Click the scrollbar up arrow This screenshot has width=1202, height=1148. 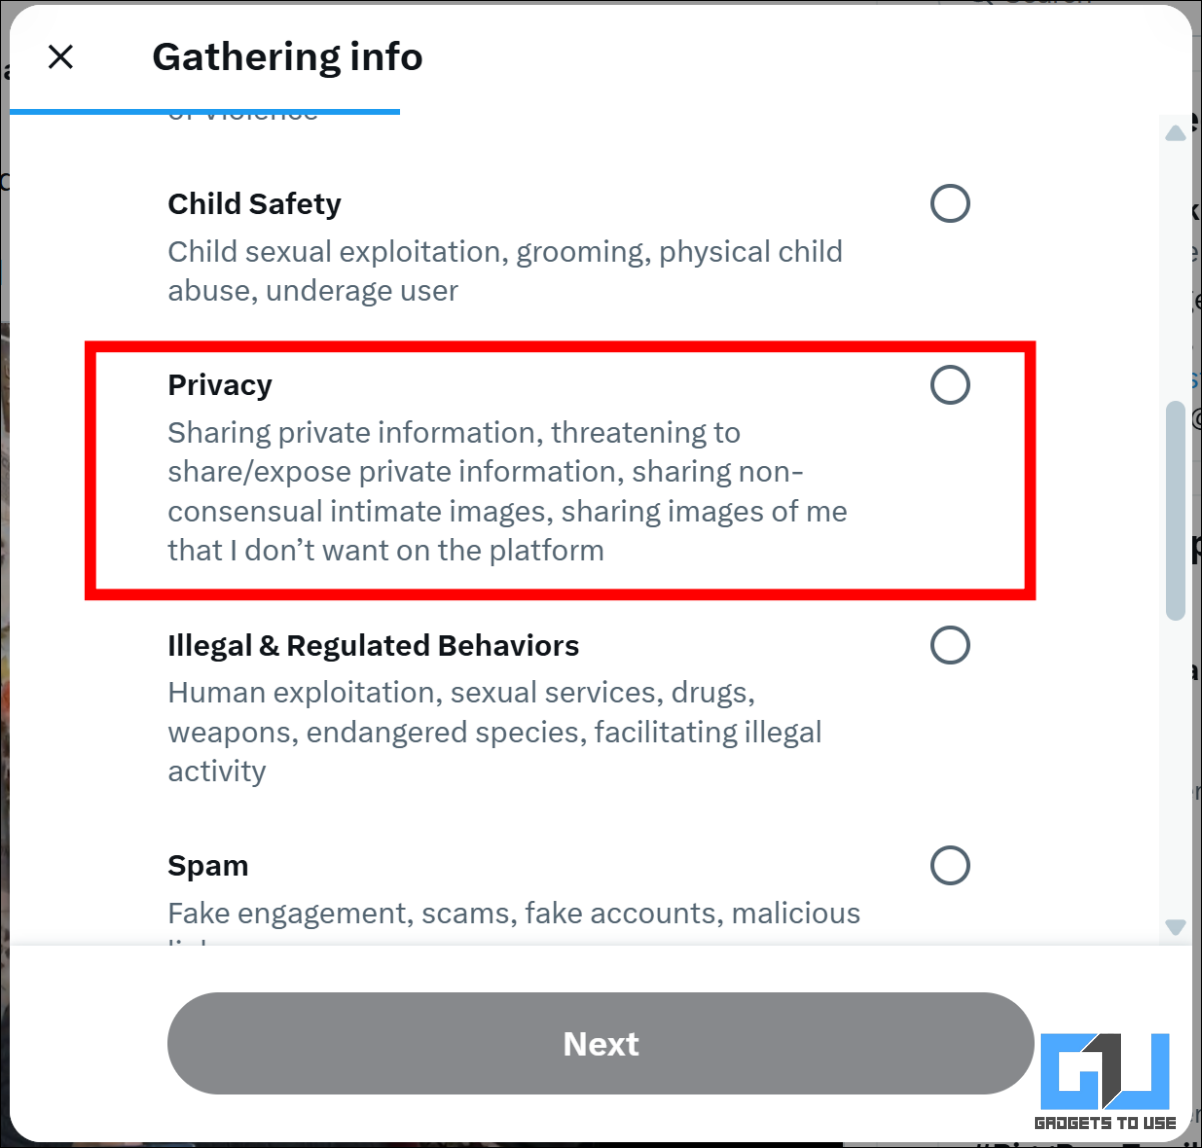(x=1176, y=135)
